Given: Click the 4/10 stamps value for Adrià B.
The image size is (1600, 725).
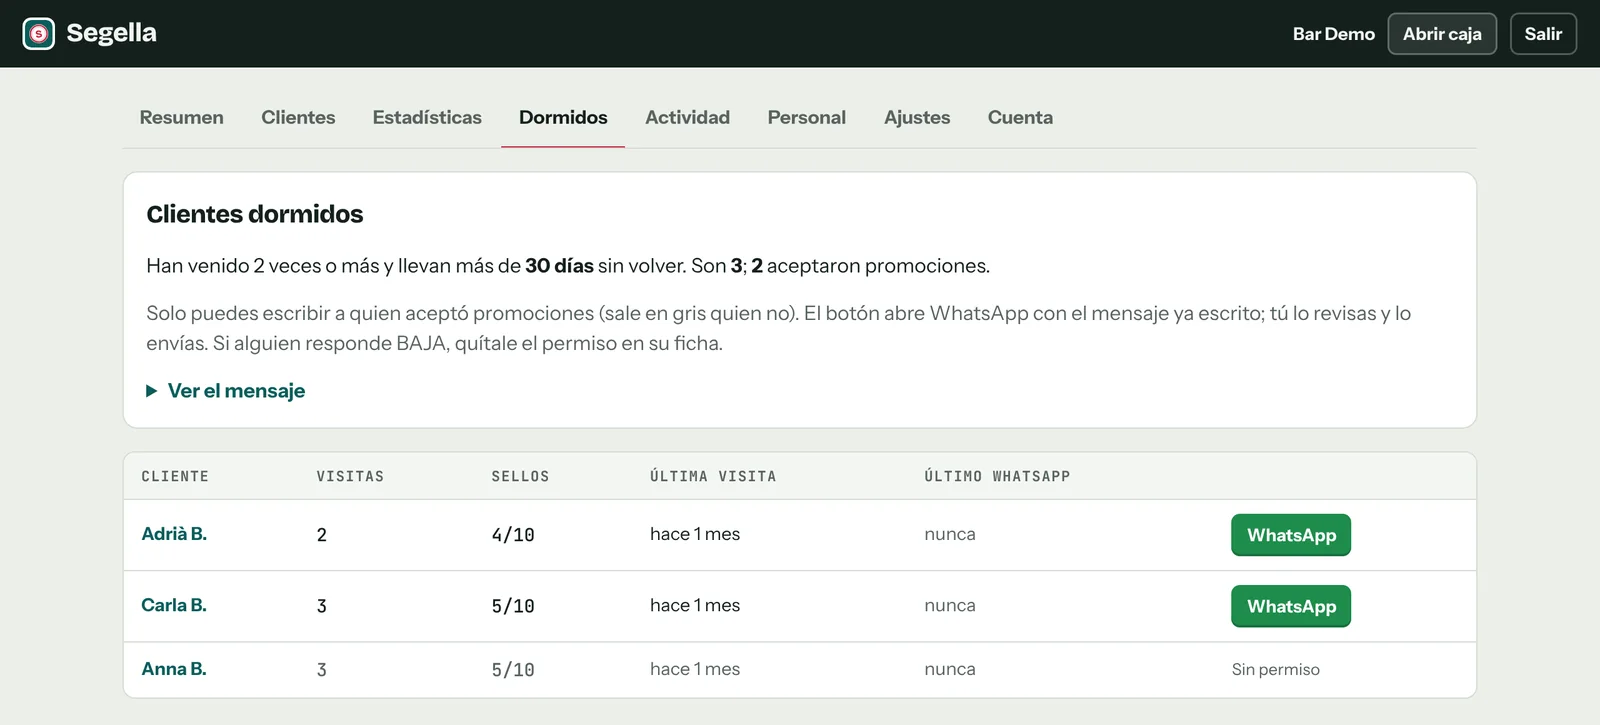Looking at the screenshot, I should (x=513, y=535).
